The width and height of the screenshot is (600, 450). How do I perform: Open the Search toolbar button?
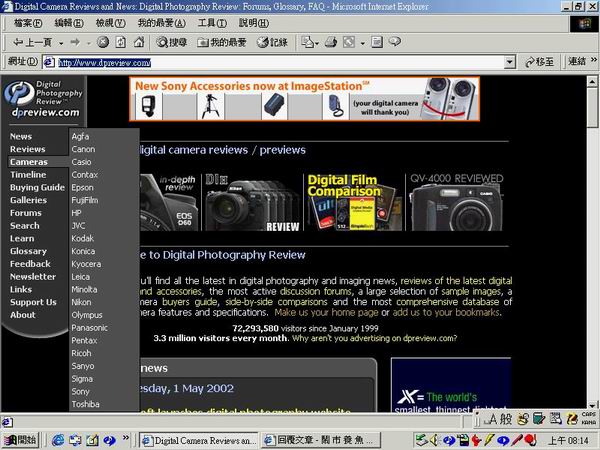tap(171, 42)
